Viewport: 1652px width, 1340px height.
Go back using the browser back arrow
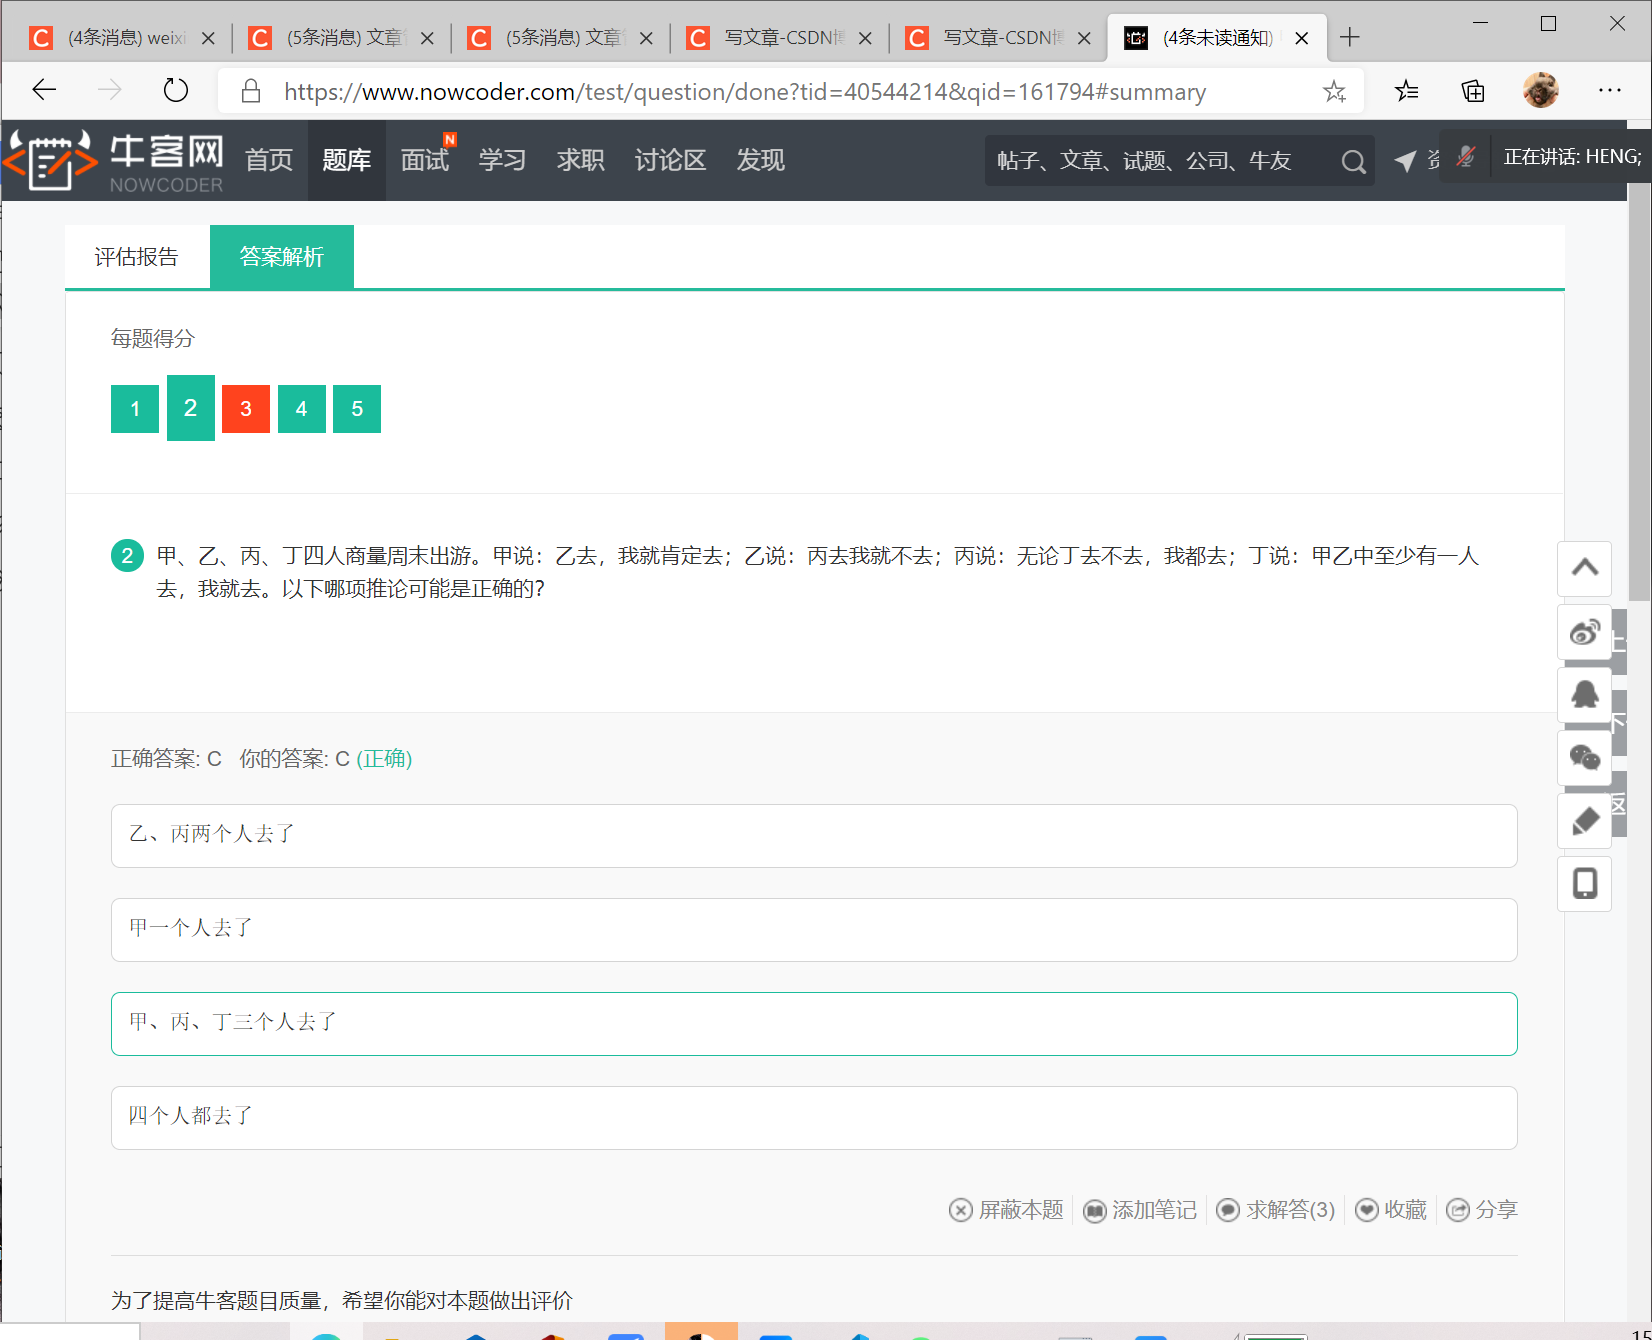[44, 90]
